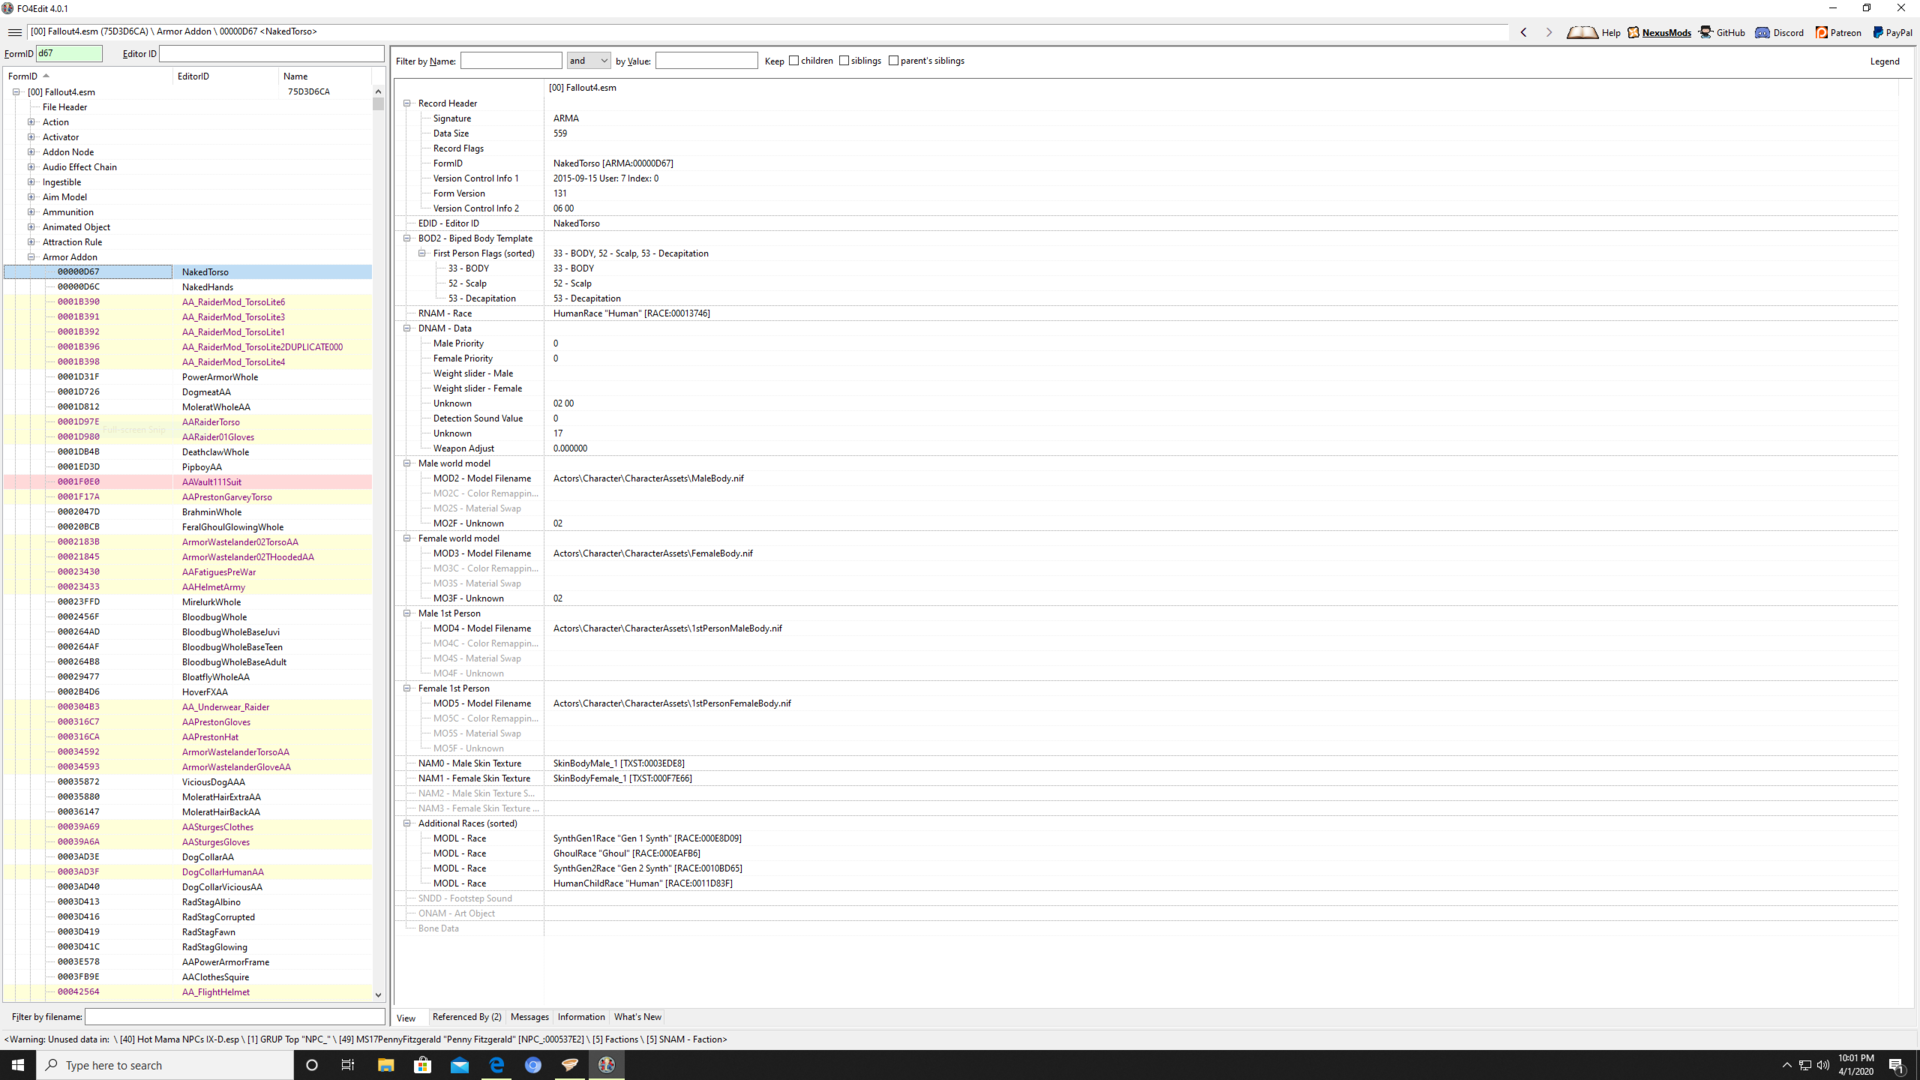Select the File Header node
This screenshot has height=1080, width=1920.
pos(65,107)
